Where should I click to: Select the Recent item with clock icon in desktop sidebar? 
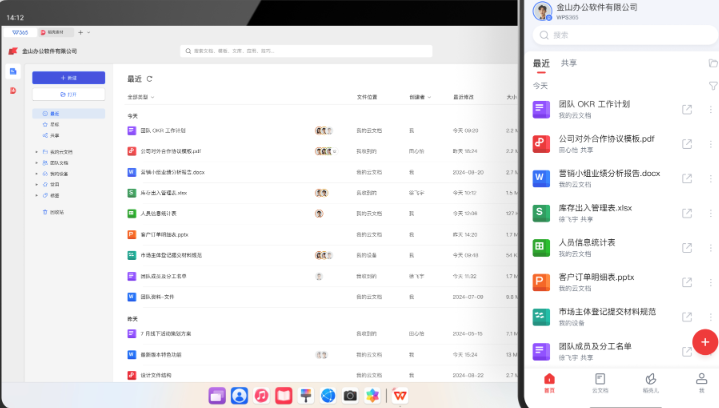(x=68, y=113)
